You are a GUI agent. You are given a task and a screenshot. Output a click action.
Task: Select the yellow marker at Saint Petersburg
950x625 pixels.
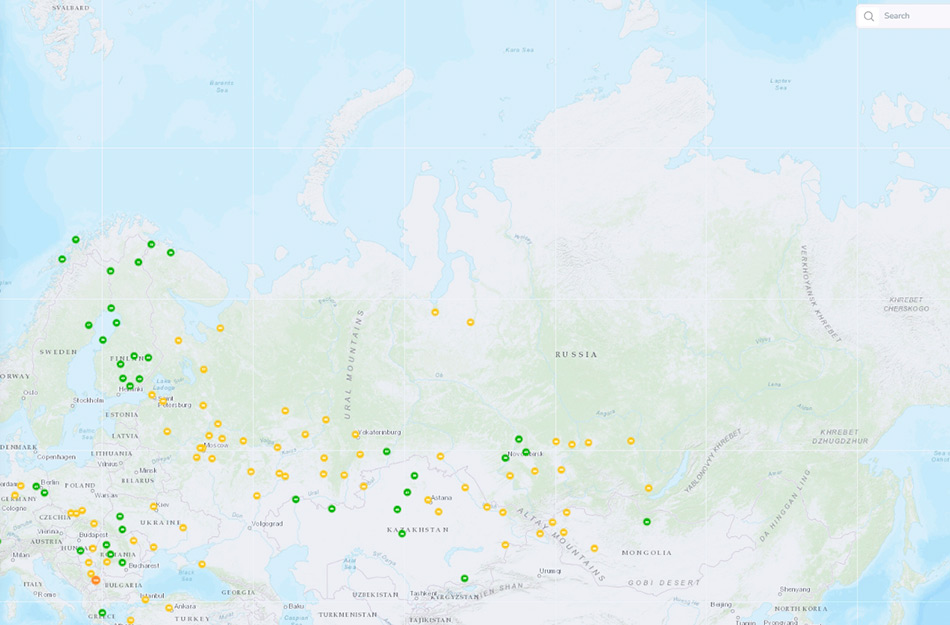pos(154,396)
